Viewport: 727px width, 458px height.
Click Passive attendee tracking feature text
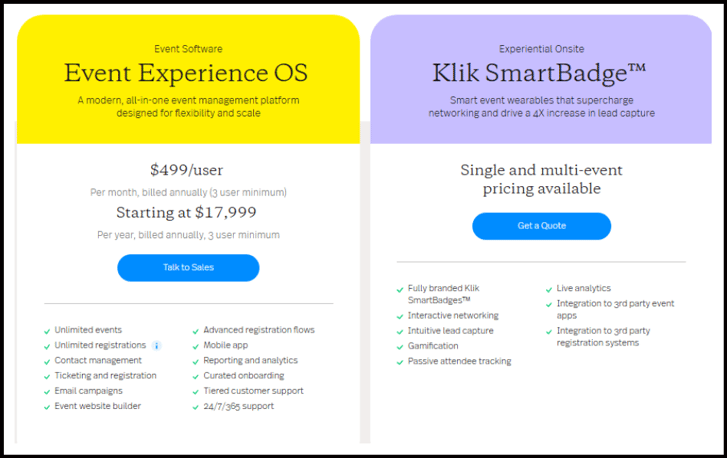pos(459,361)
